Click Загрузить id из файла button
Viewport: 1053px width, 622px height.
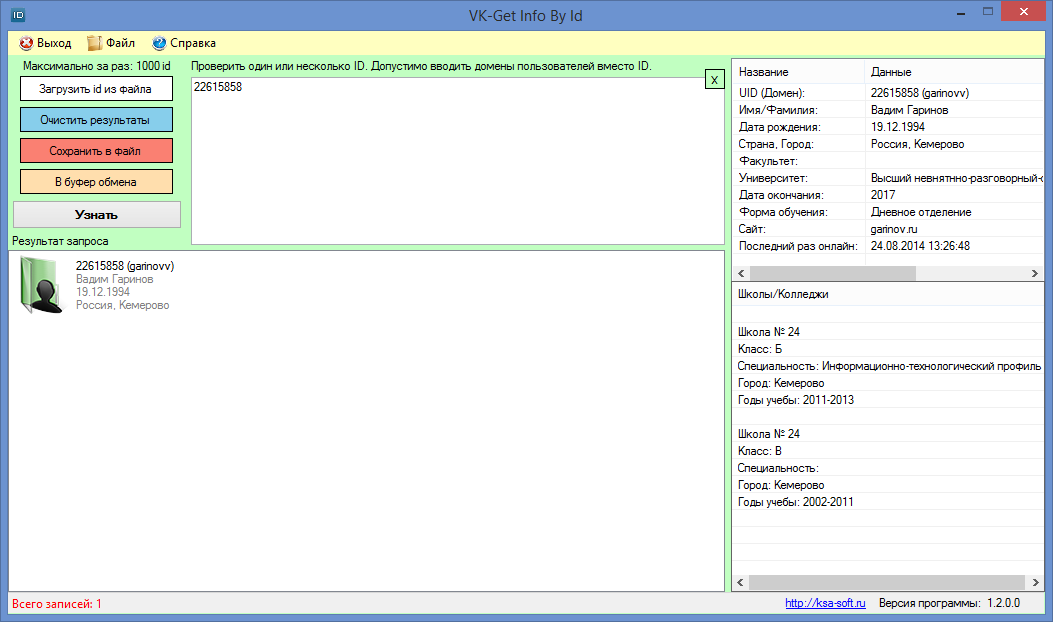pos(96,89)
